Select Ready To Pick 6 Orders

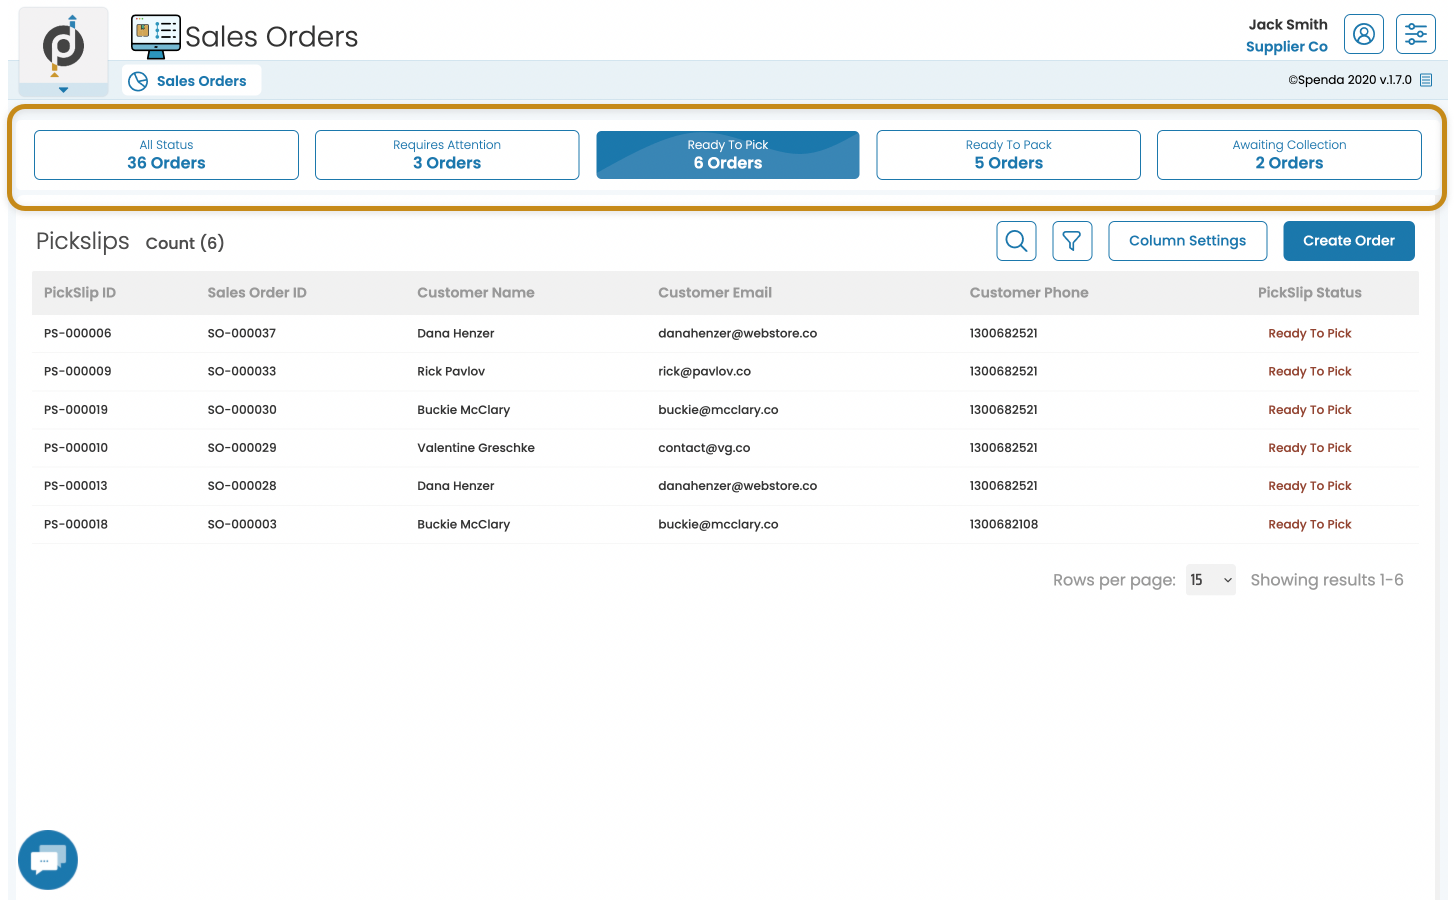(728, 155)
